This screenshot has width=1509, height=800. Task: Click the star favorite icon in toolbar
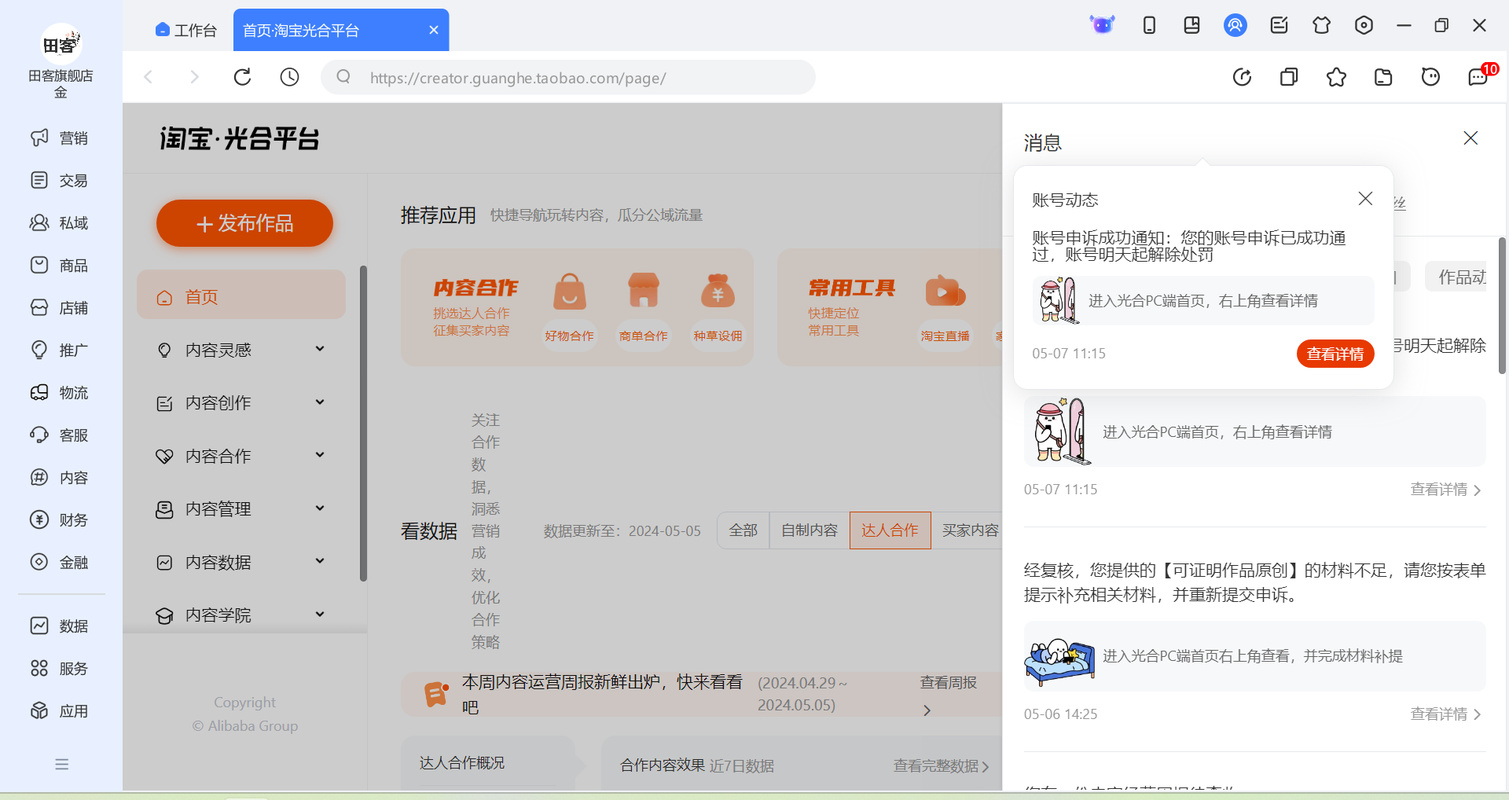[x=1336, y=77]
